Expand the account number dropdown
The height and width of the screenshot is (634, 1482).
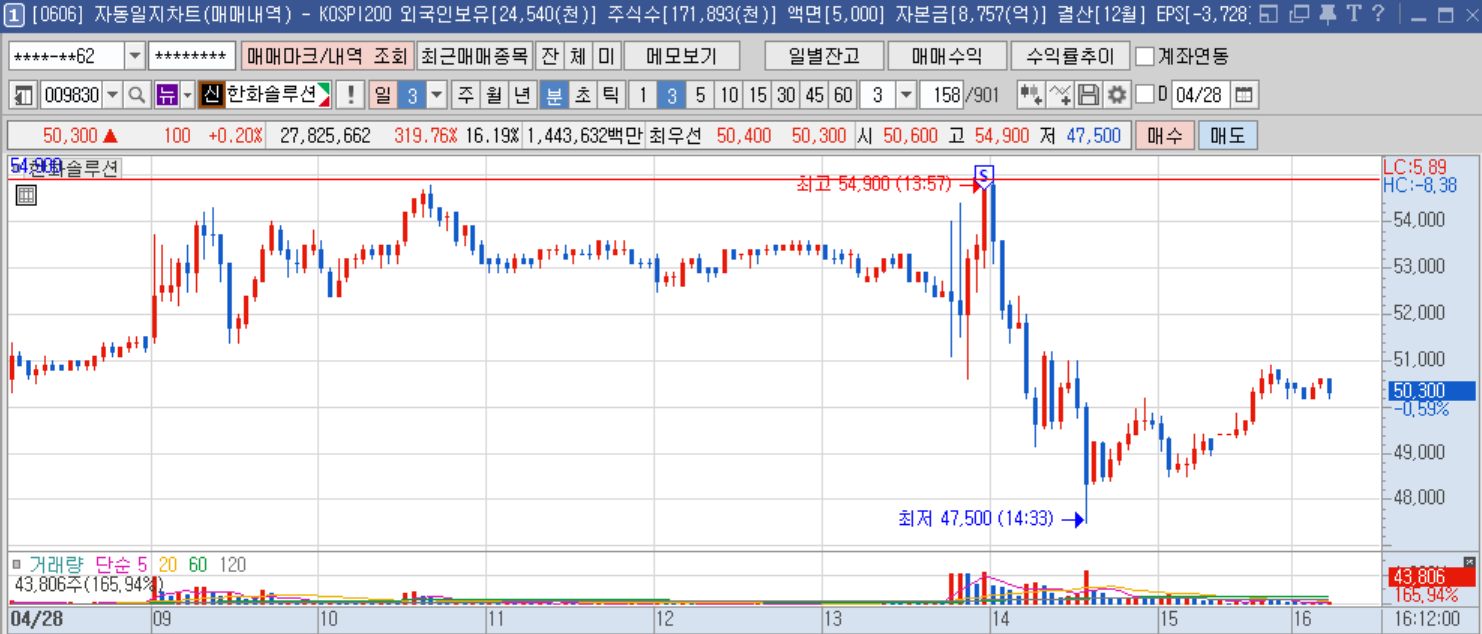pyautogui.click(x=135, y=56)
